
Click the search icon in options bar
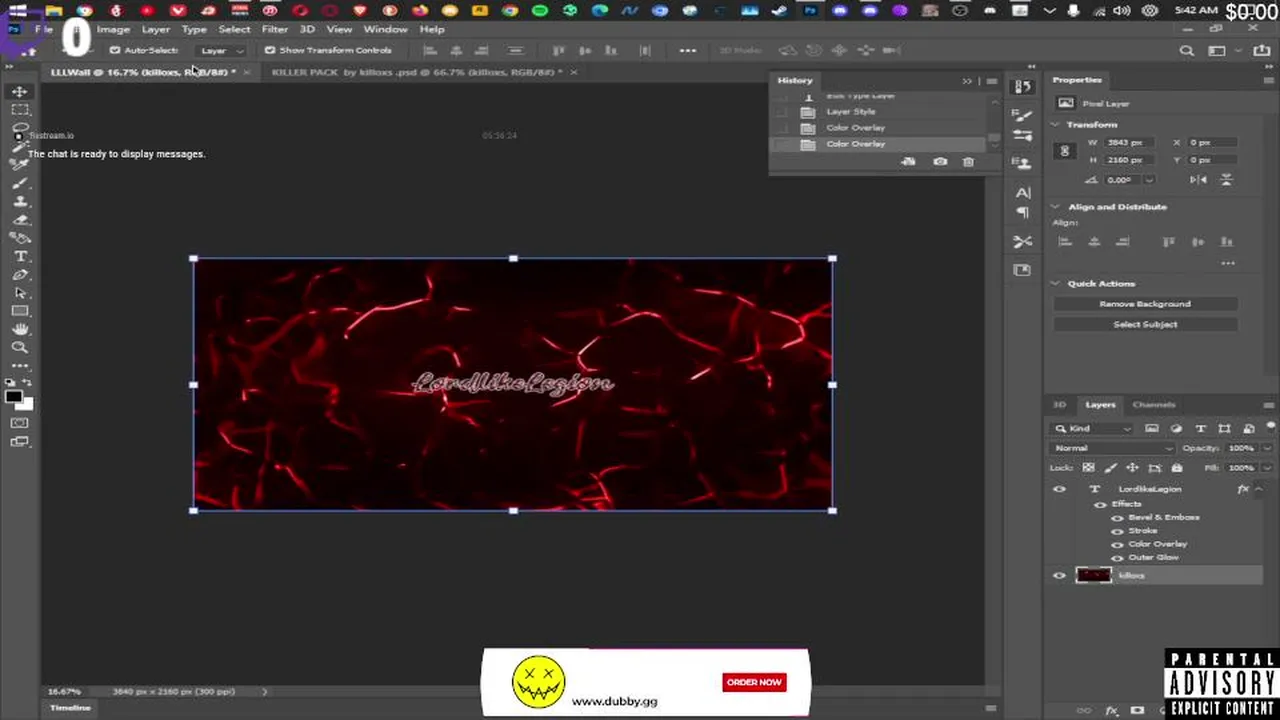pyautogui.click(x=1187, y=50)
